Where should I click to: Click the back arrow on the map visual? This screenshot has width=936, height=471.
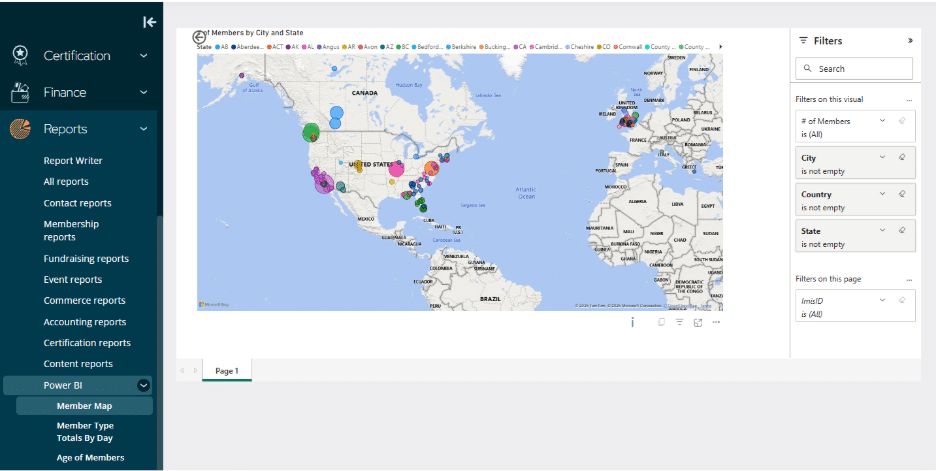tap(199, 36)
